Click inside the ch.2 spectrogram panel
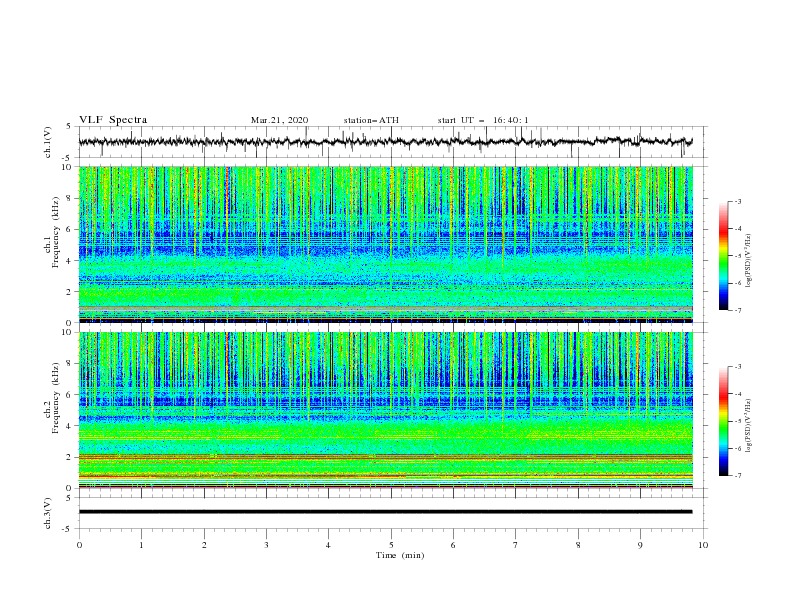The image size is (792, 612). pyautogui.click(x=385, y=410)
